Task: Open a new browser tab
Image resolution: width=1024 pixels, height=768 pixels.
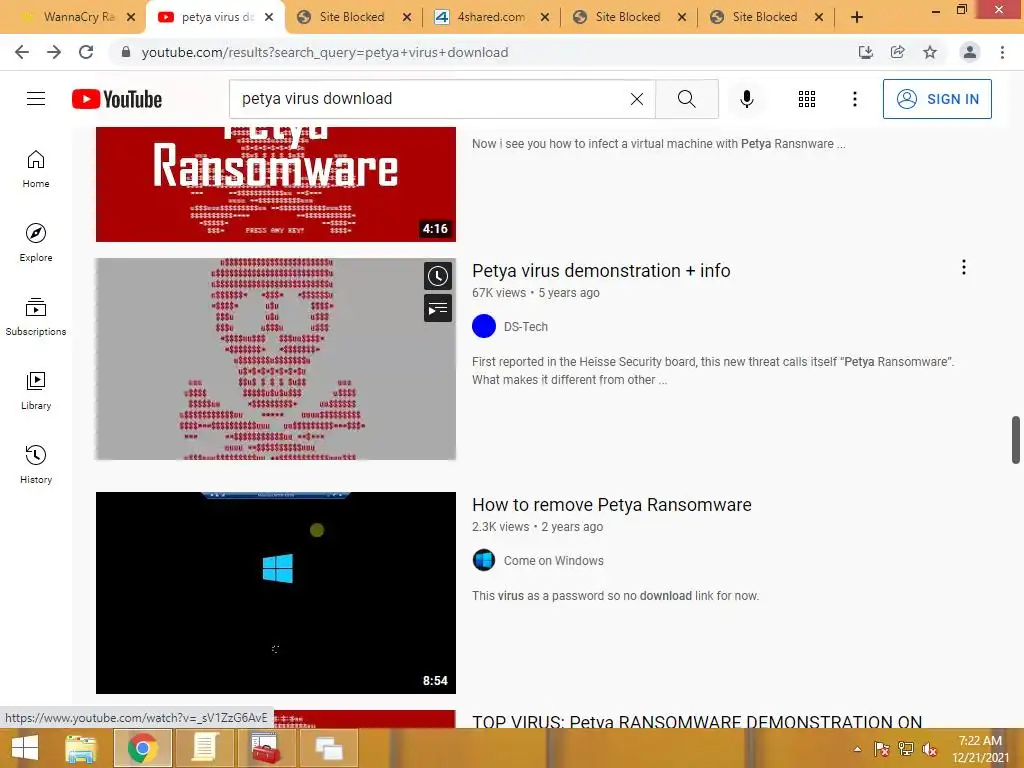Action: pyautogui.click(x=857, y=17)
